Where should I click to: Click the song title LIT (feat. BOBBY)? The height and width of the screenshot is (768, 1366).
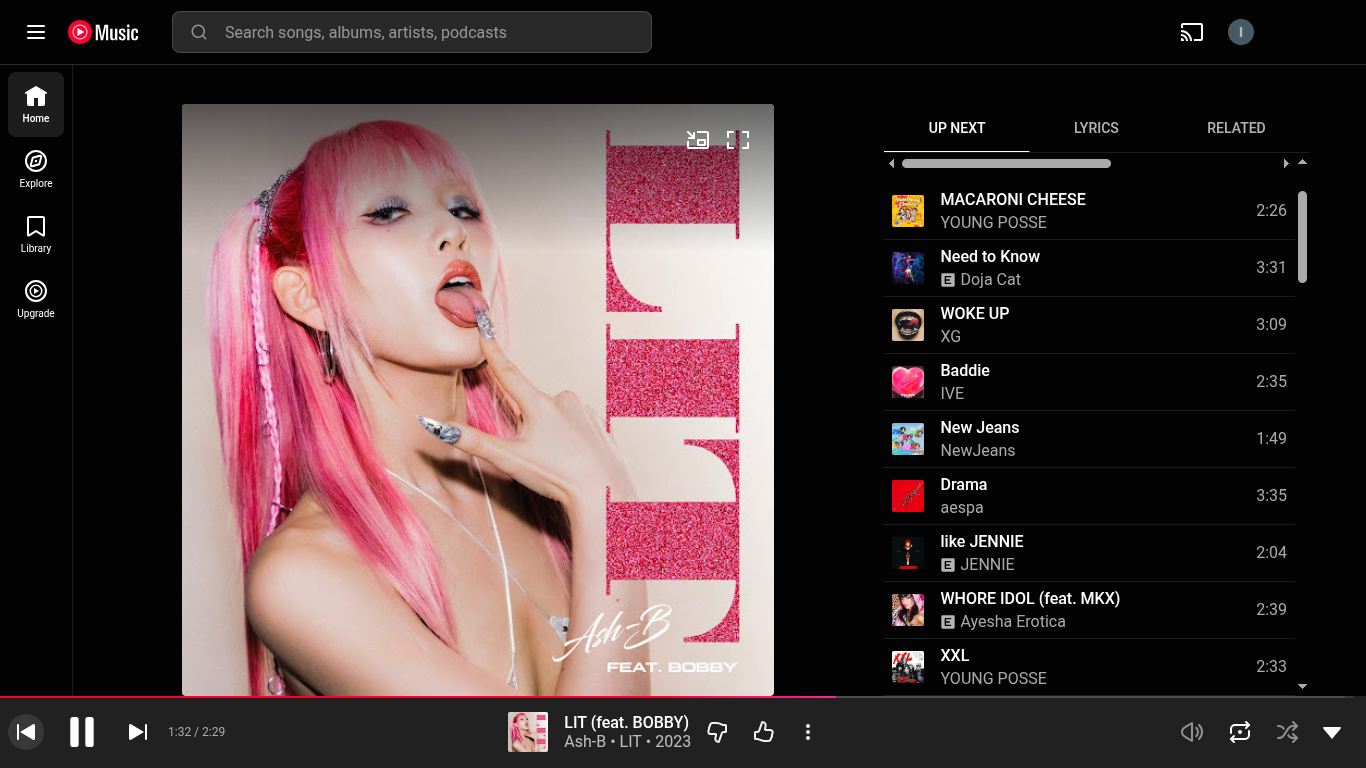coord(627,722)
